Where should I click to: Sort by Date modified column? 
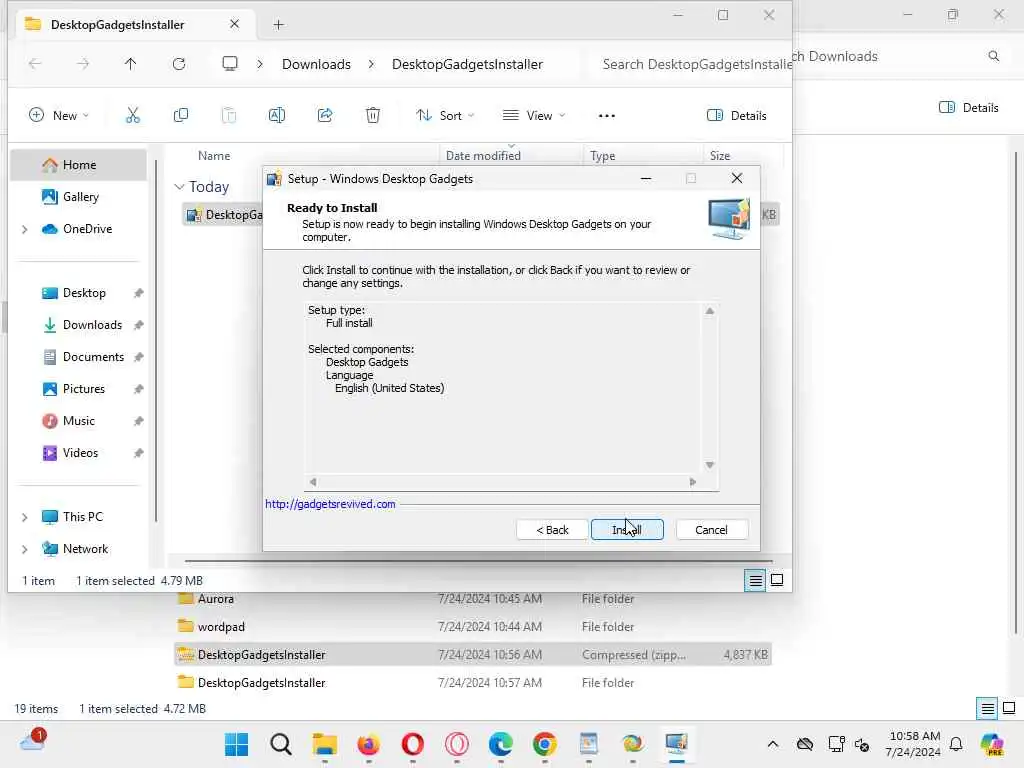483,155
